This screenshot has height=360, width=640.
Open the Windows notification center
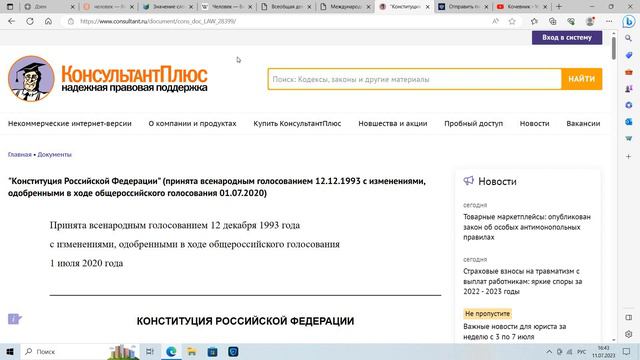[x=627, y=351]
